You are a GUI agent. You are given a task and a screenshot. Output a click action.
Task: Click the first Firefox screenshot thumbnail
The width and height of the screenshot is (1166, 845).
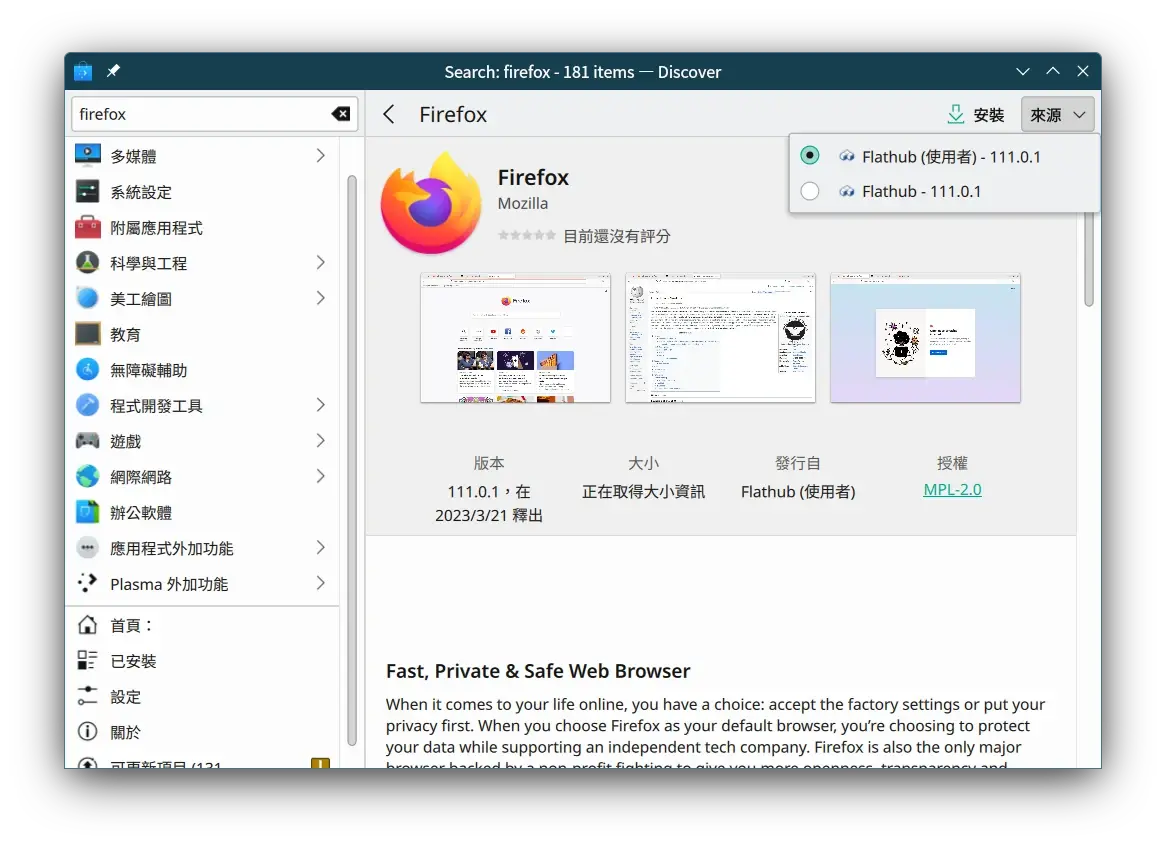(x=515, y=337)
